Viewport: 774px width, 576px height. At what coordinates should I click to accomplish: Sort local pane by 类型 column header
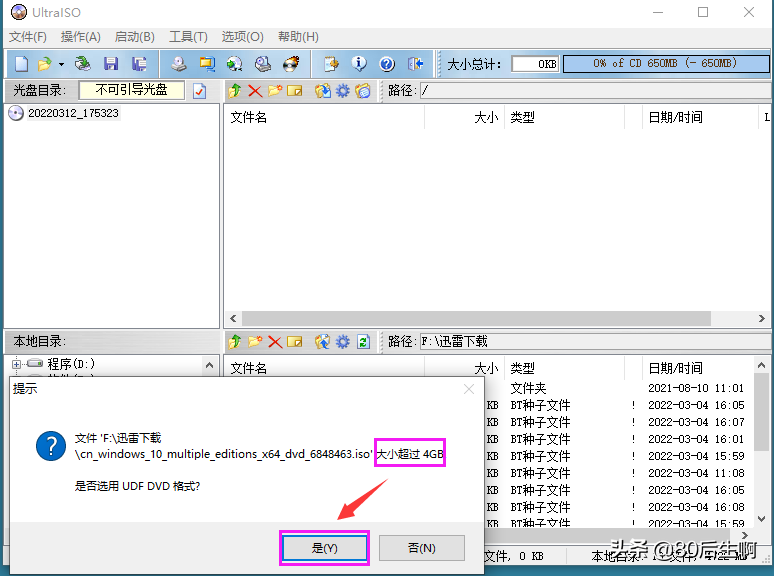click(565, 368)
